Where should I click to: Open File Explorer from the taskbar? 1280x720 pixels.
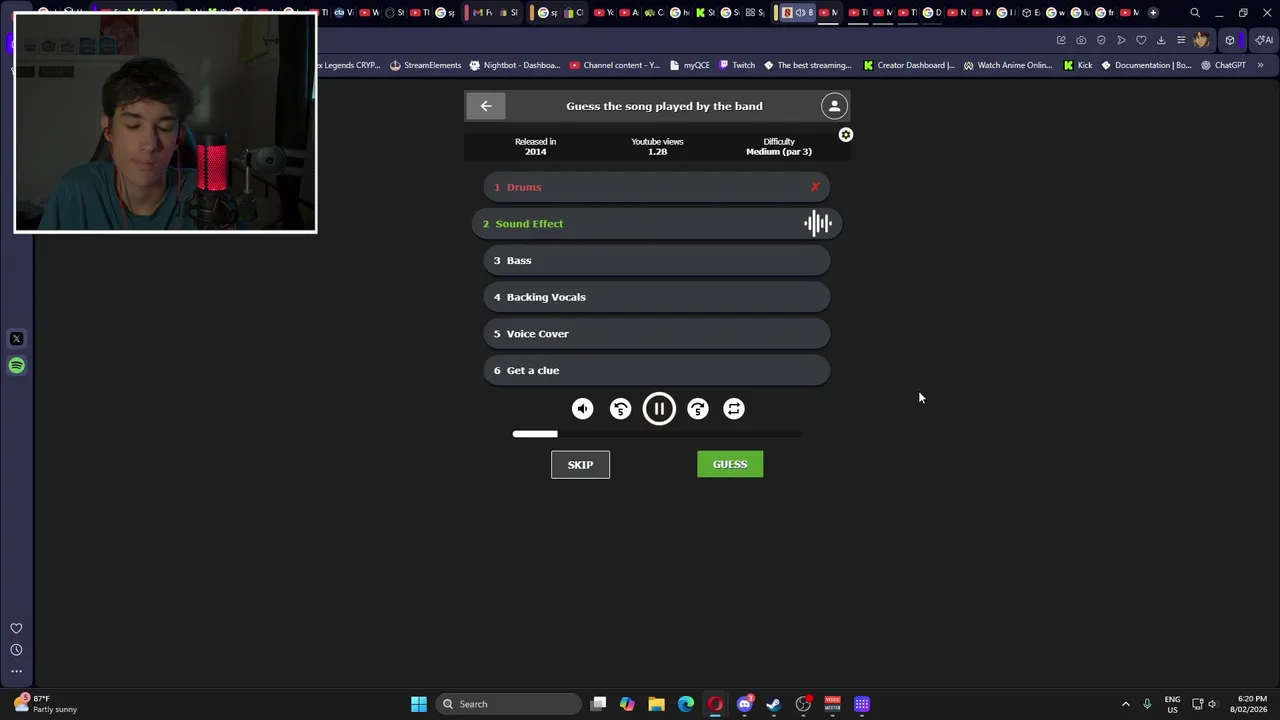pos(656,704)
